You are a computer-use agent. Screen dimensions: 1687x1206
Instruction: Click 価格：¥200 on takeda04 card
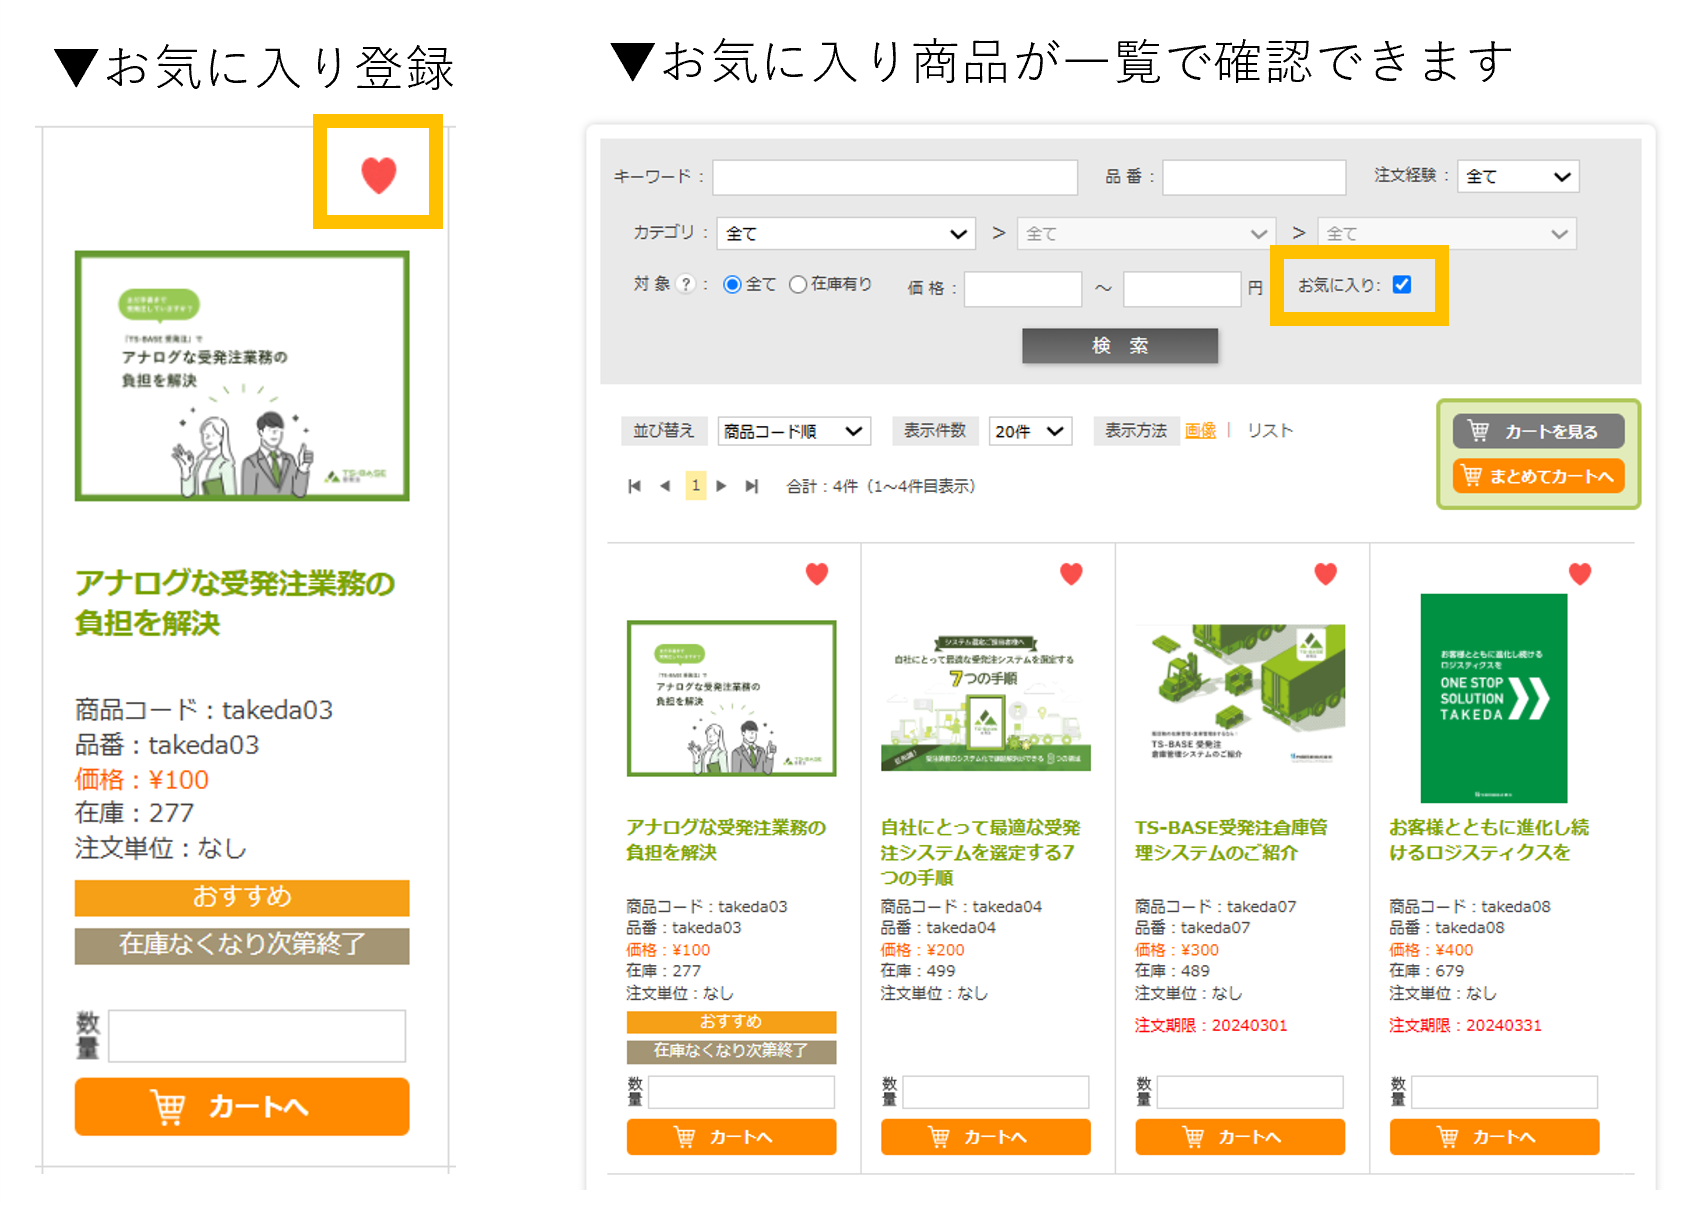click(x=922, y=950)
